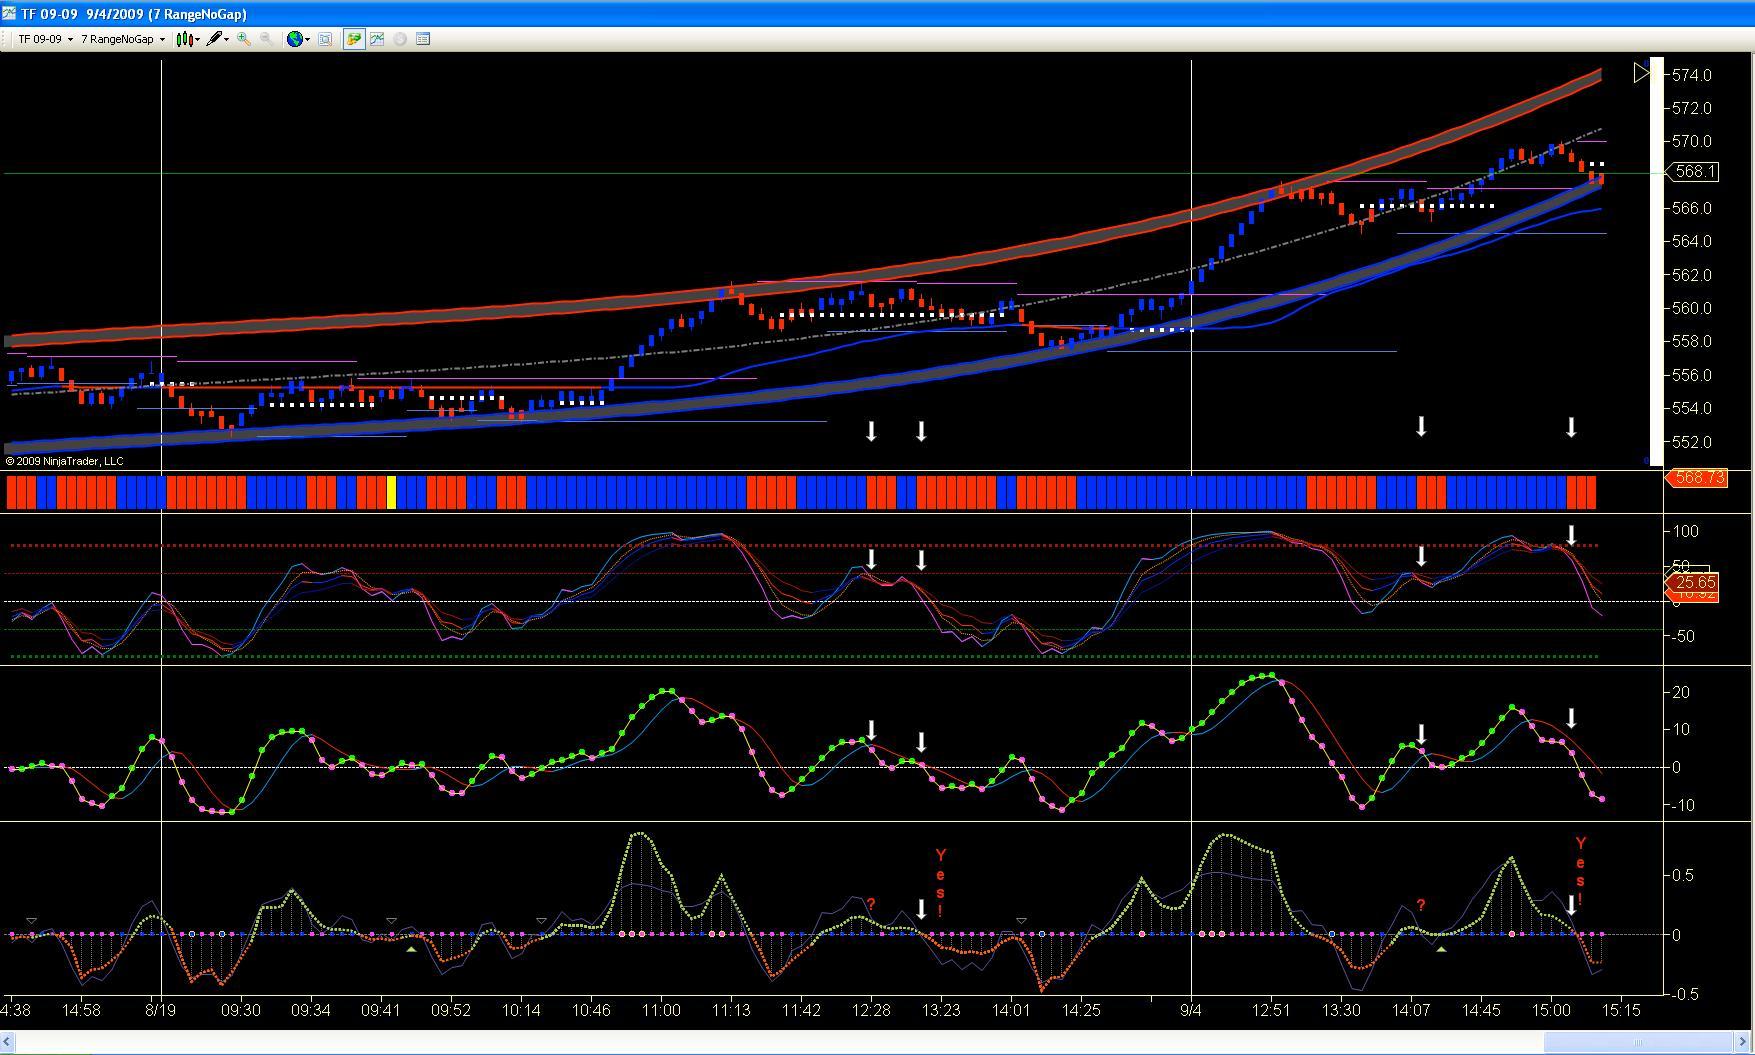Click the triangle marker above the price axis

tap(1642, 73)
